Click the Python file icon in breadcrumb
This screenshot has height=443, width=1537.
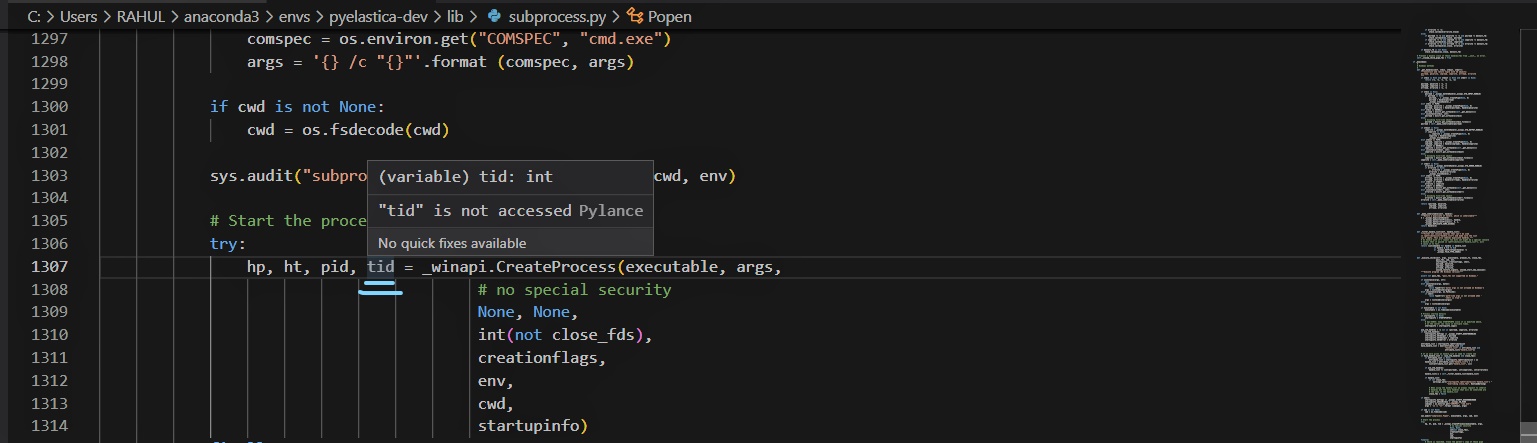click(x=495, y=16)
